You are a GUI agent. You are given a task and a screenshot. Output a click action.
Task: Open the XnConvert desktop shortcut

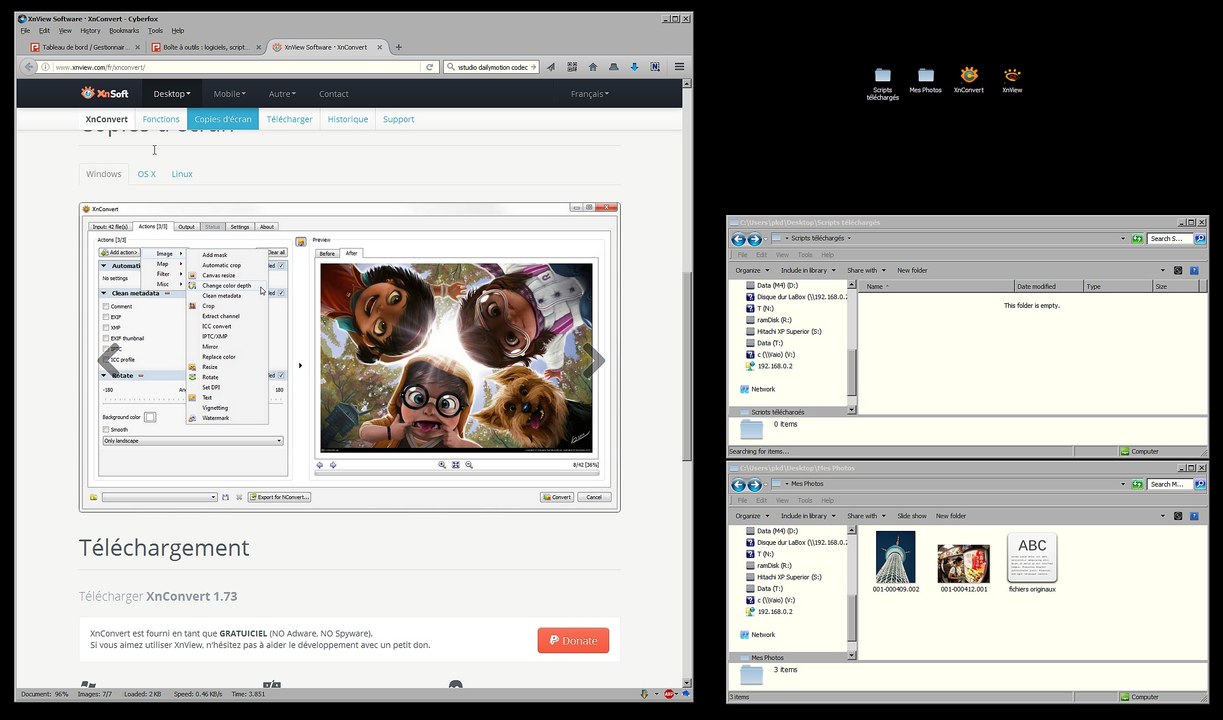(x=968, y=78)
